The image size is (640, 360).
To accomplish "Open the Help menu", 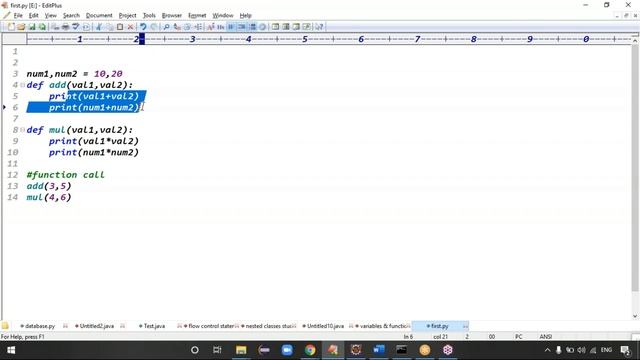I will 245,16.
